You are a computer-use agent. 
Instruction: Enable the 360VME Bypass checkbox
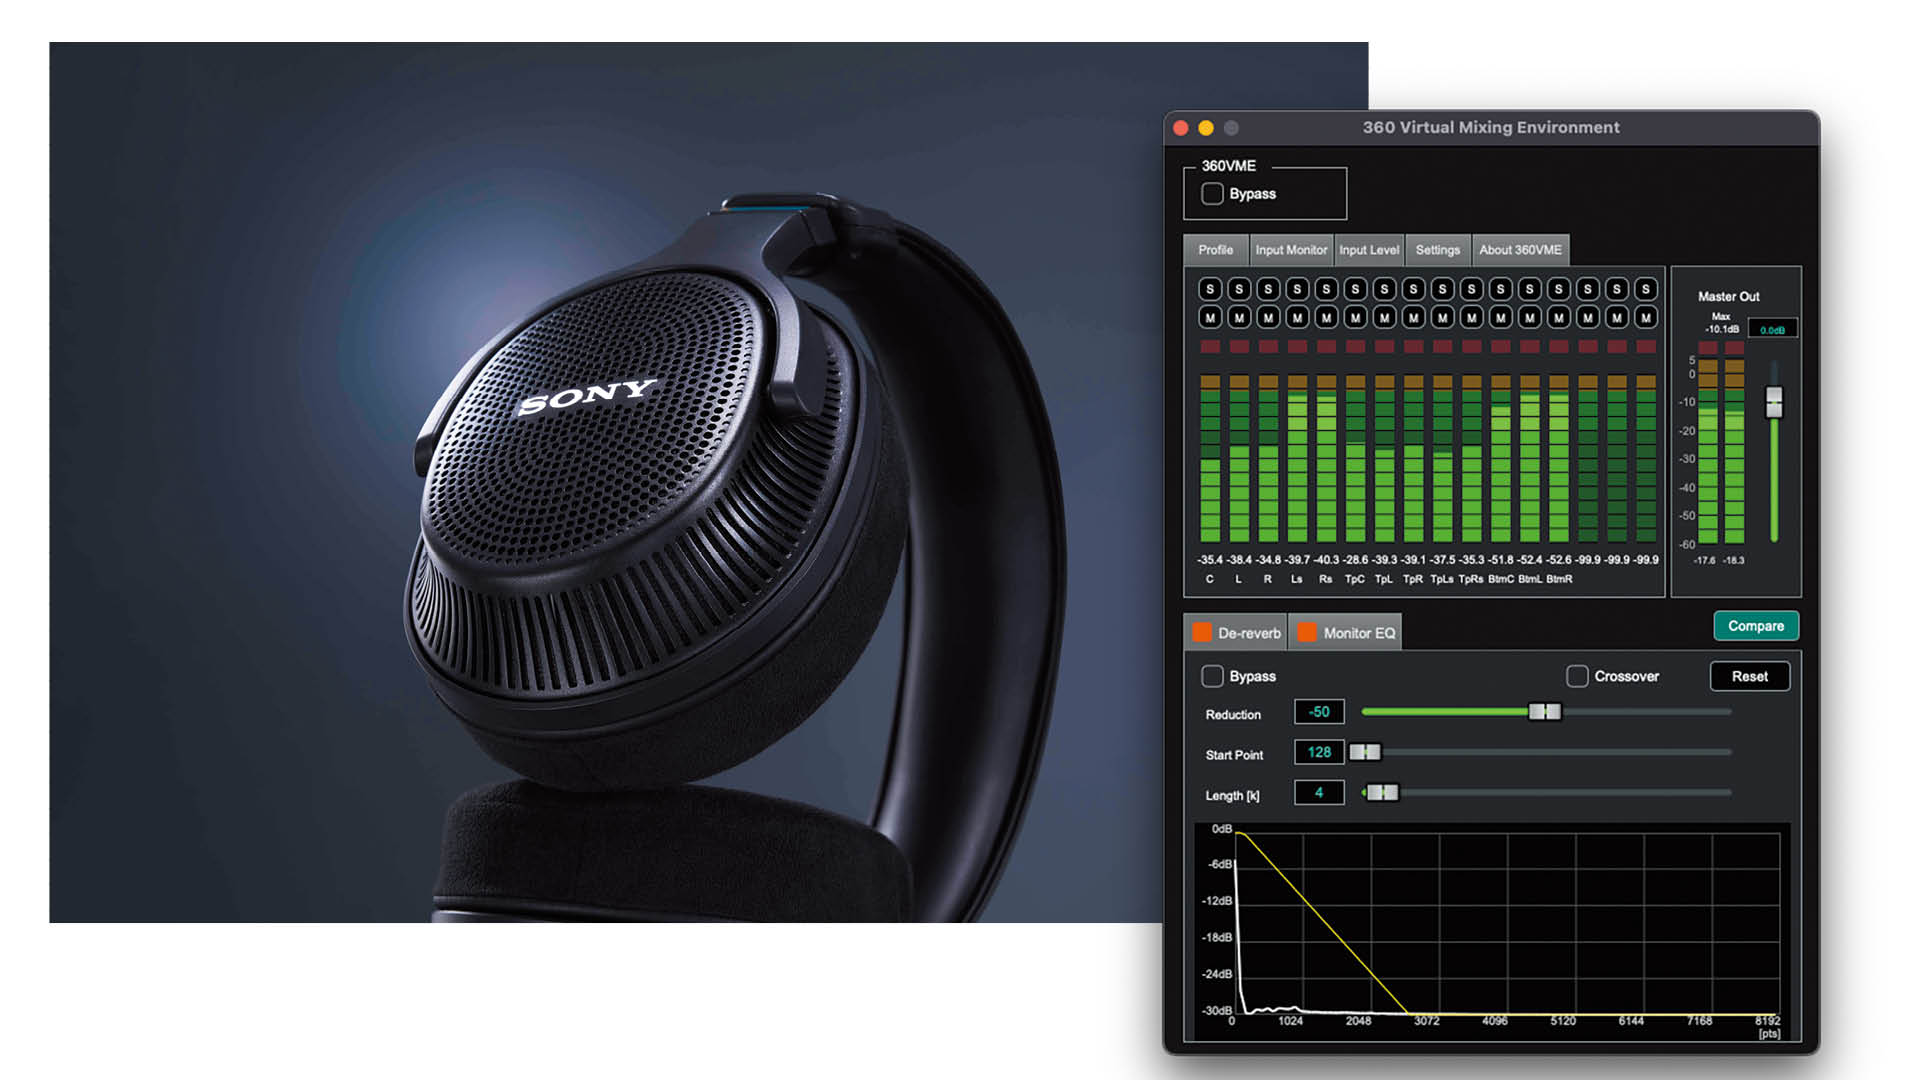(x=1212, y=194)
